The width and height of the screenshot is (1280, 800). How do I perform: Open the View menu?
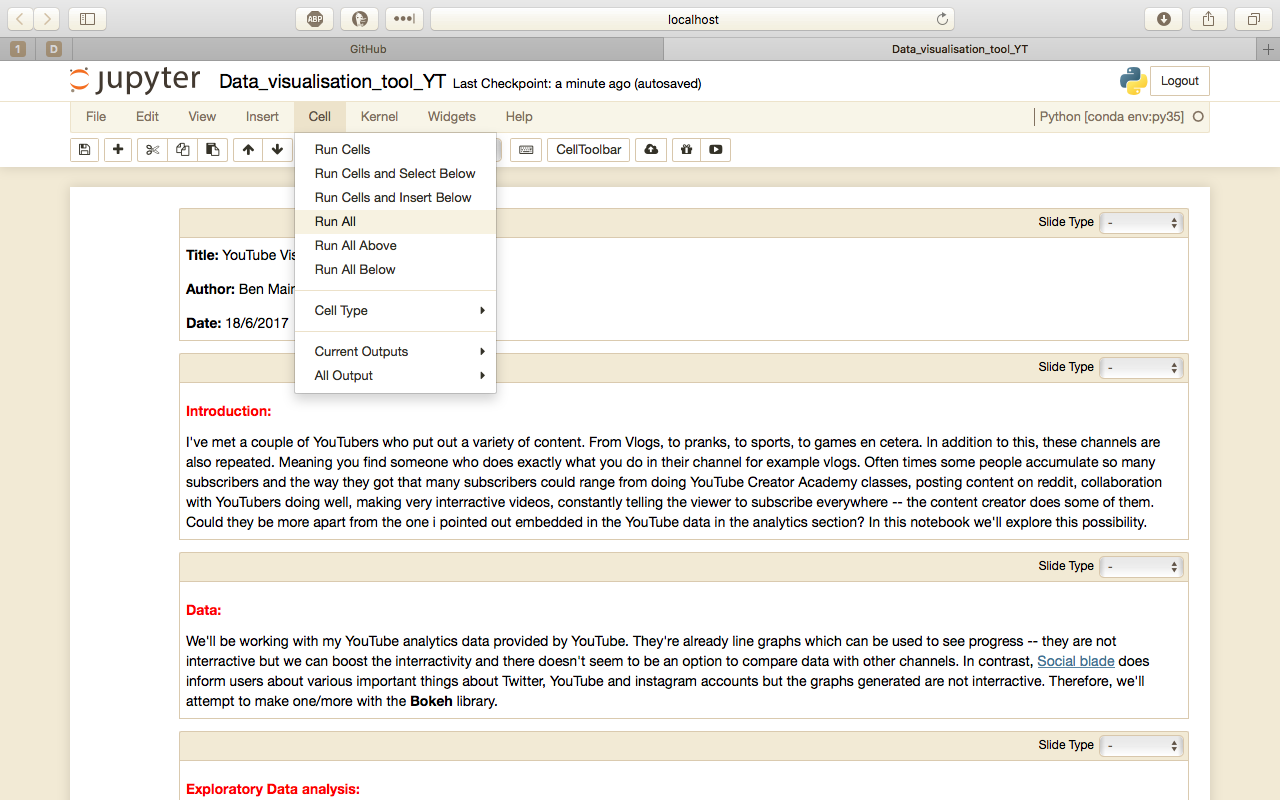click(x=202, y=117)
